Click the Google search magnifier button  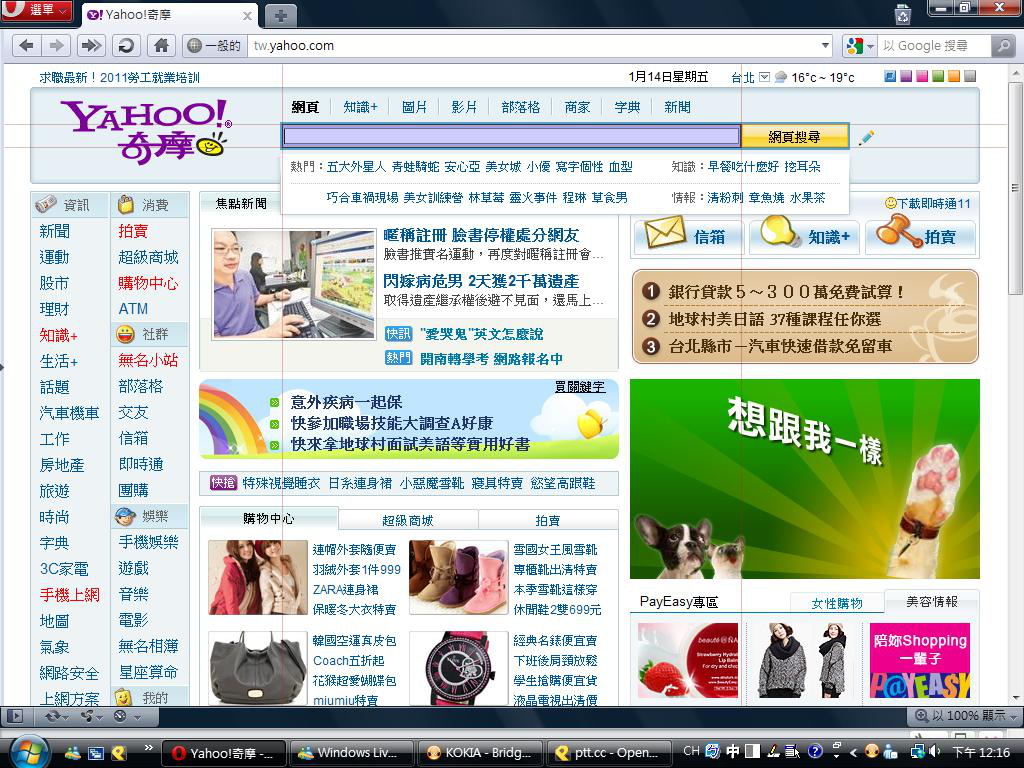click(1002, 46)
